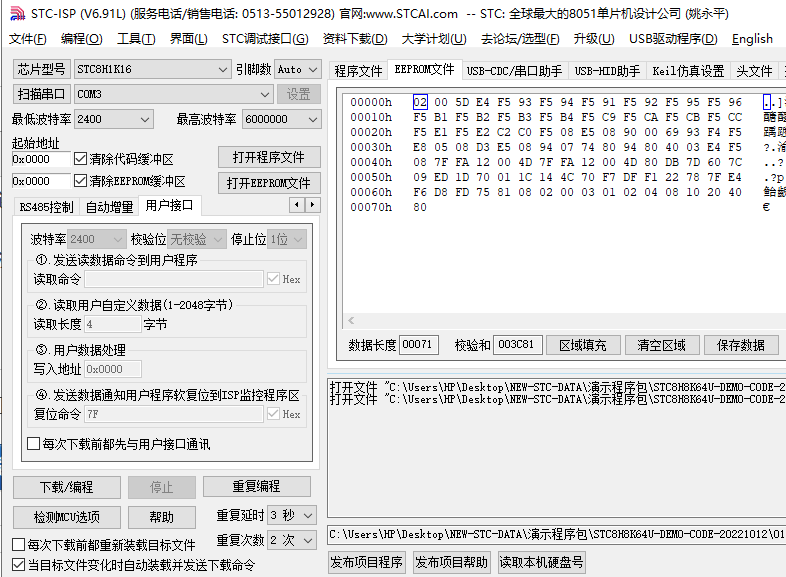This screenshot has width=786, height=577.
Task: Open the 去论坛/选型(F) menu
Action: [x=520, y=39]
